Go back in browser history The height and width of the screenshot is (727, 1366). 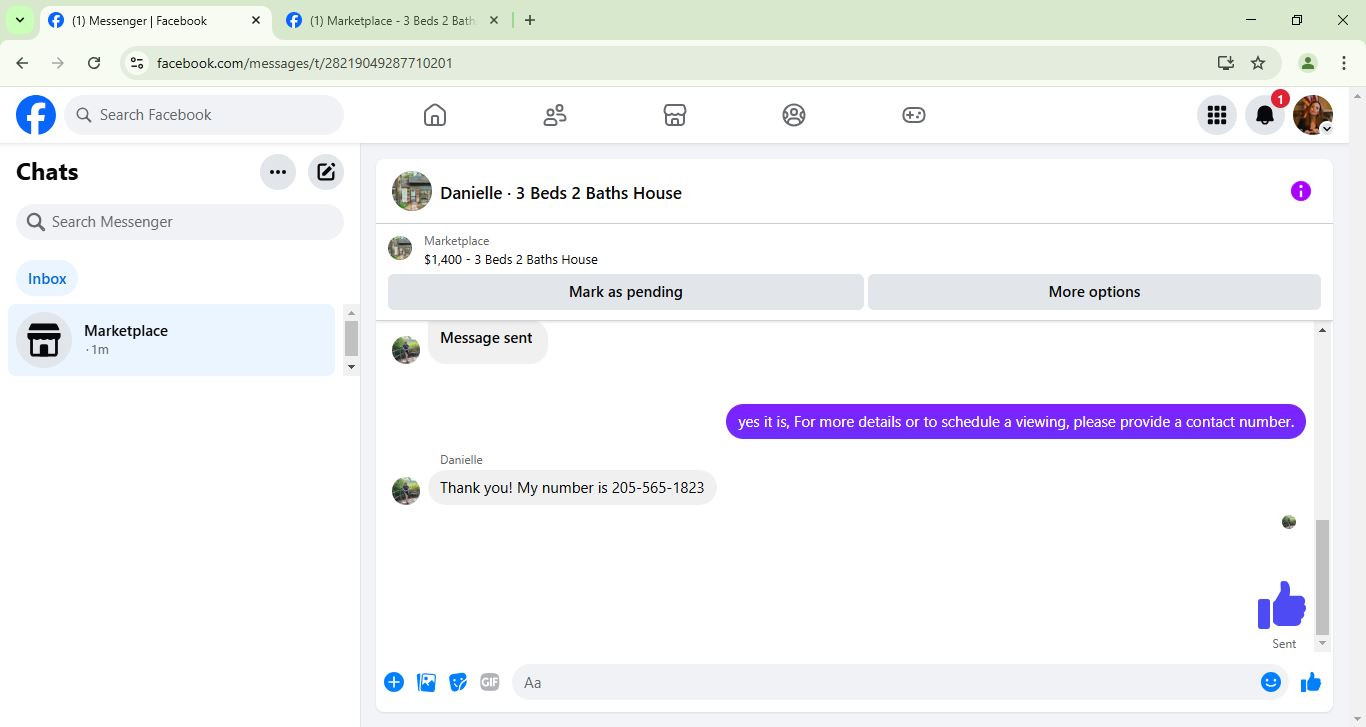pos(22,63)
